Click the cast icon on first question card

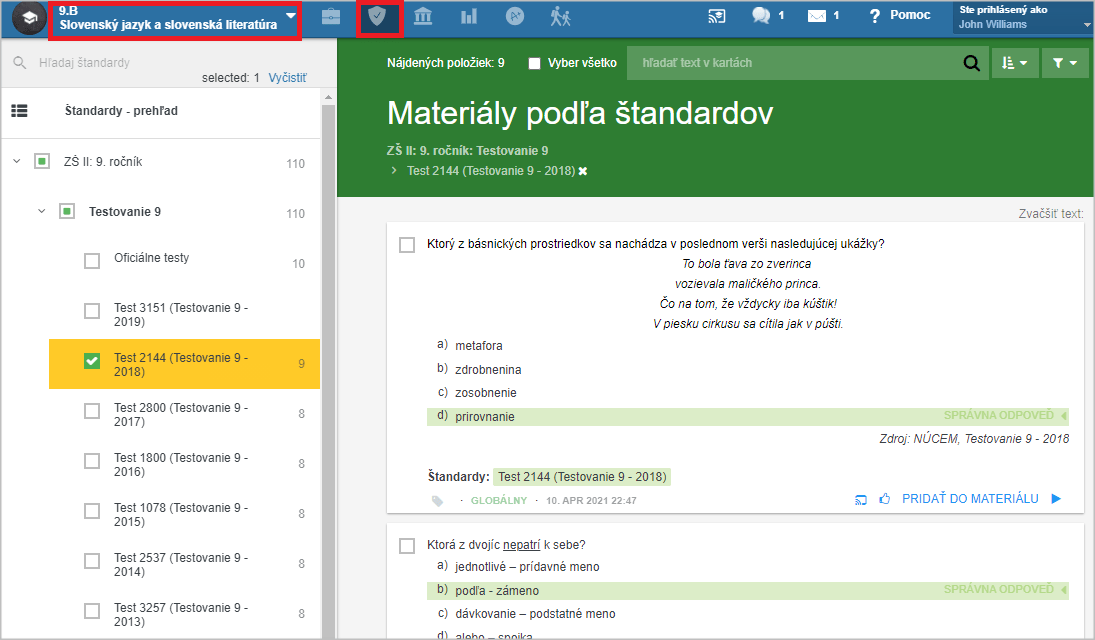(x=861, y=500)
